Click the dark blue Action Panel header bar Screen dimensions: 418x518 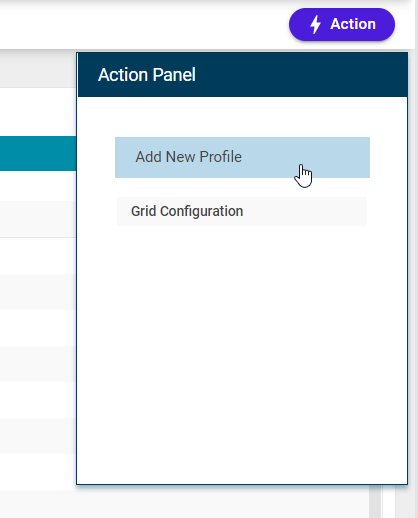242,75
